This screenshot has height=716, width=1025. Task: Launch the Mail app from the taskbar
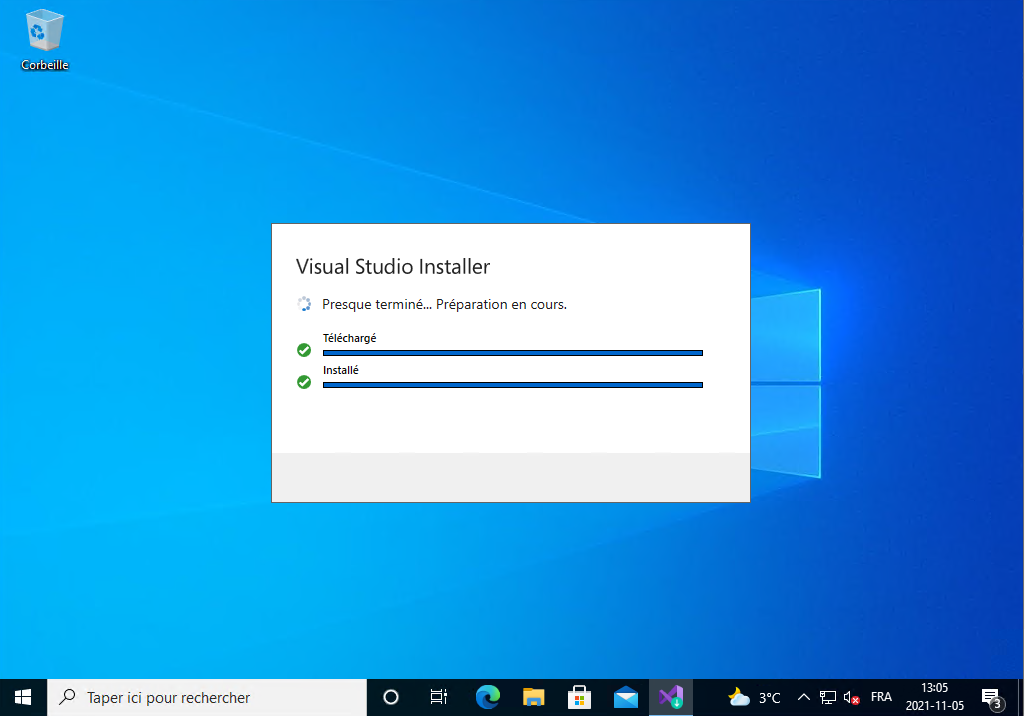626,697
